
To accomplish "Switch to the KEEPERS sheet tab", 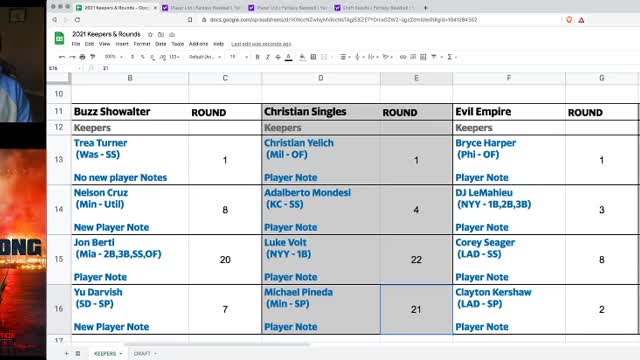I will coord(108,353).
